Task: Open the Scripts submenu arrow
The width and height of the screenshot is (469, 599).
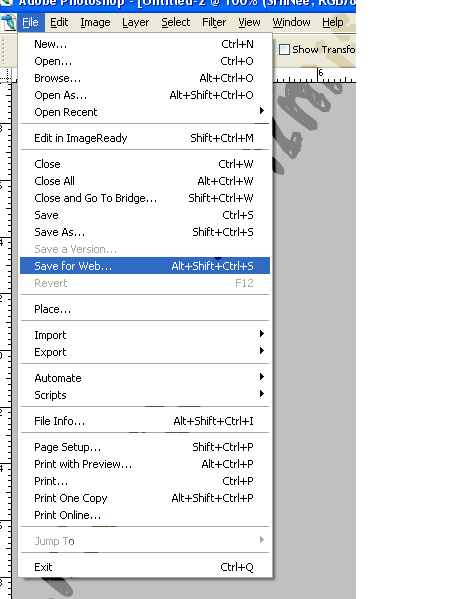Action: click(x=262, y=393)
